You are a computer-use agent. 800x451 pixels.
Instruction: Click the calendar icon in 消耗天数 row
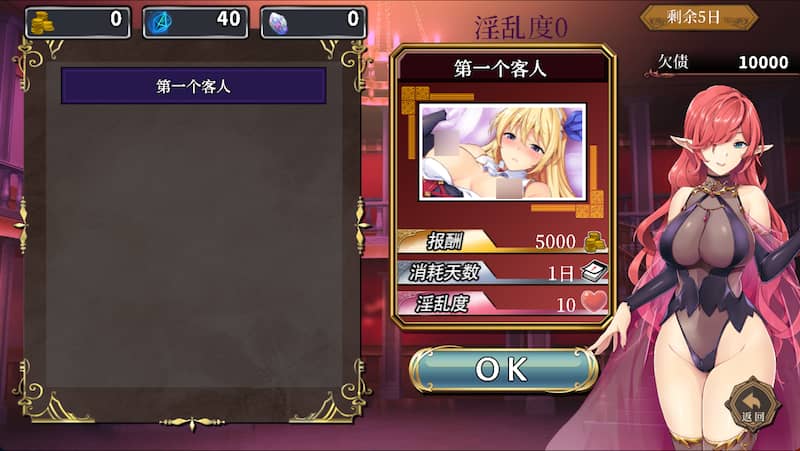pyautogui.click(x=594, y=271)
